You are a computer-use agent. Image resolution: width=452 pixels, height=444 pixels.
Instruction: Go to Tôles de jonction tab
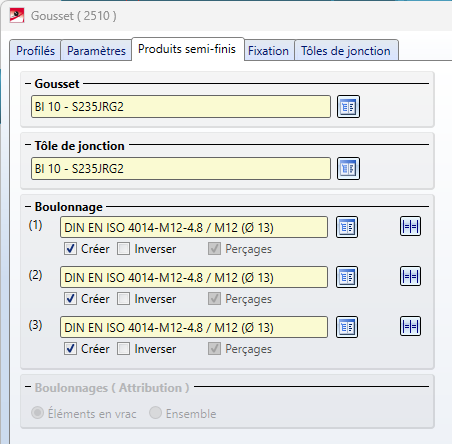[346, 51]
